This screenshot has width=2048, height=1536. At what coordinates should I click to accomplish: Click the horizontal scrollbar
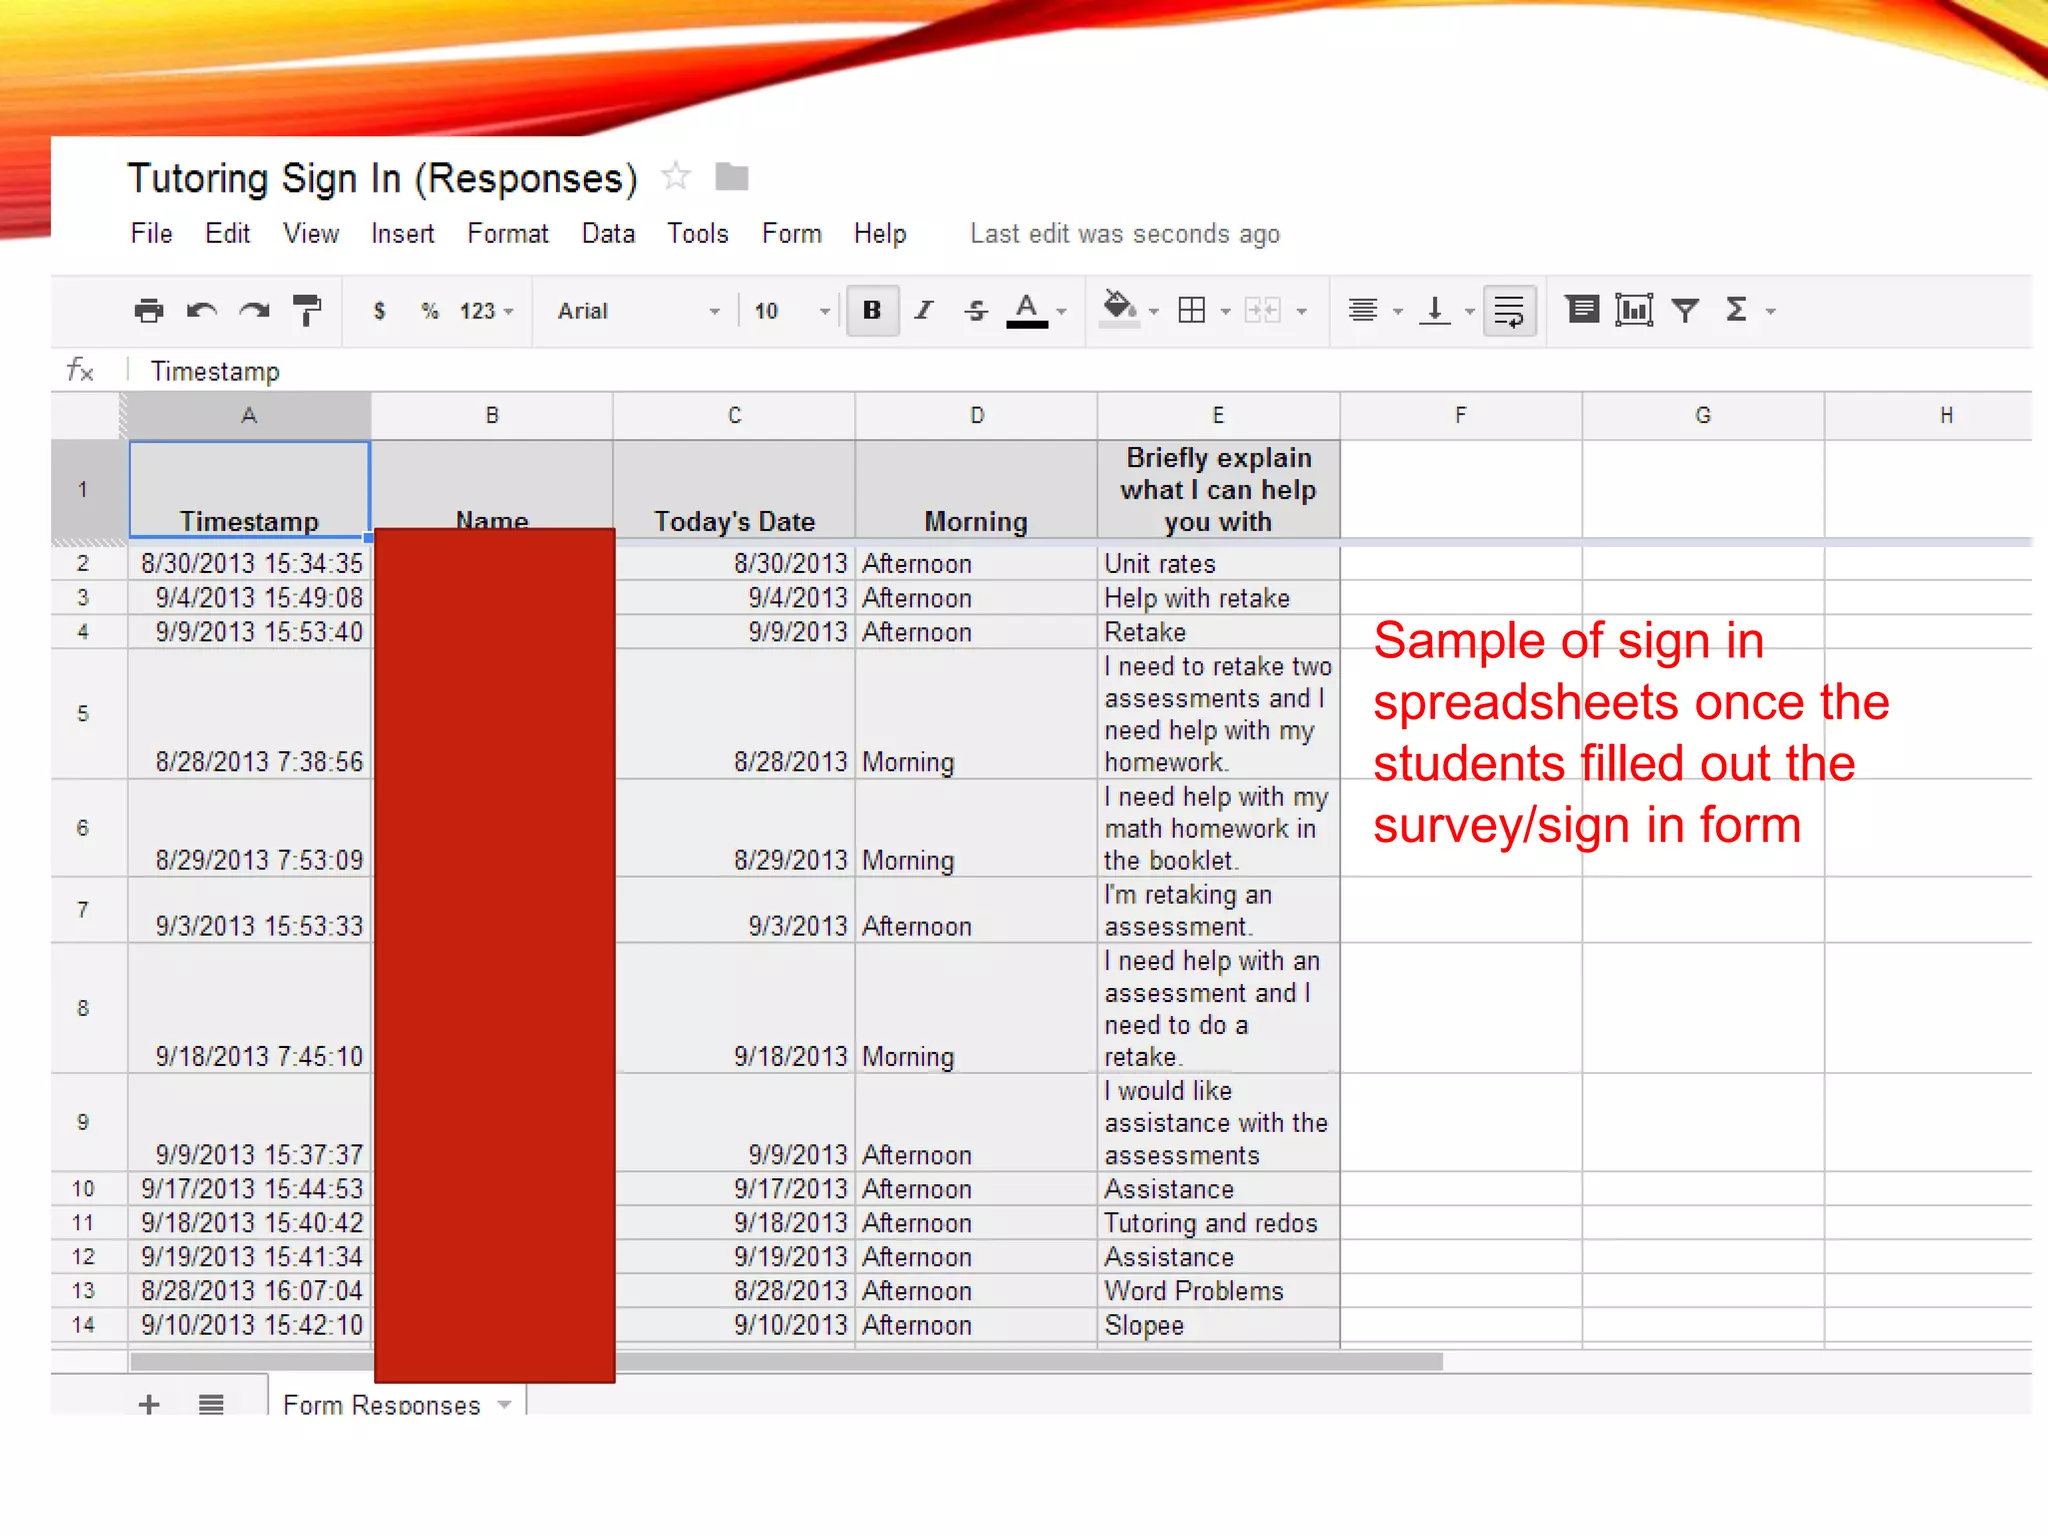click(786, 1362)
